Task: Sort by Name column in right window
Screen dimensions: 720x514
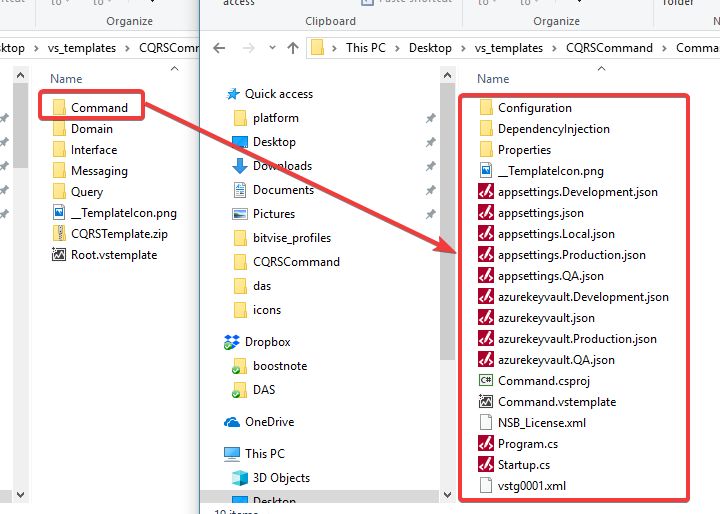Action: (x=493, y=79)
